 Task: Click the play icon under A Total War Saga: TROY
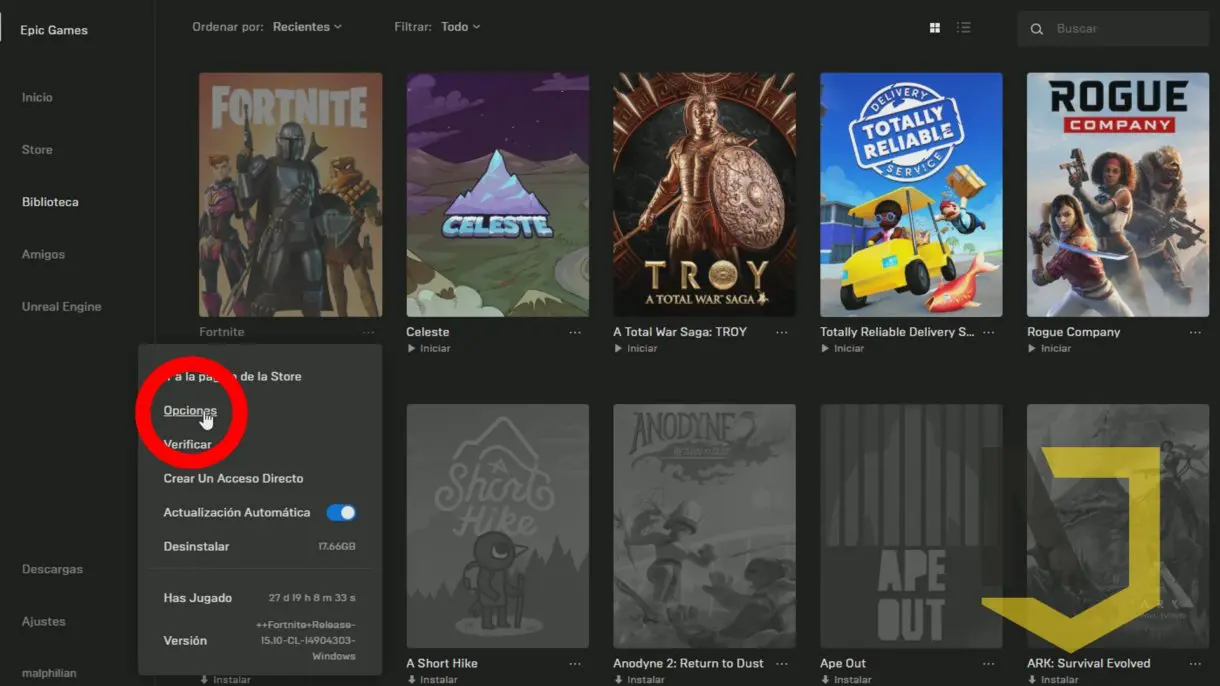(x=618, y=349)
